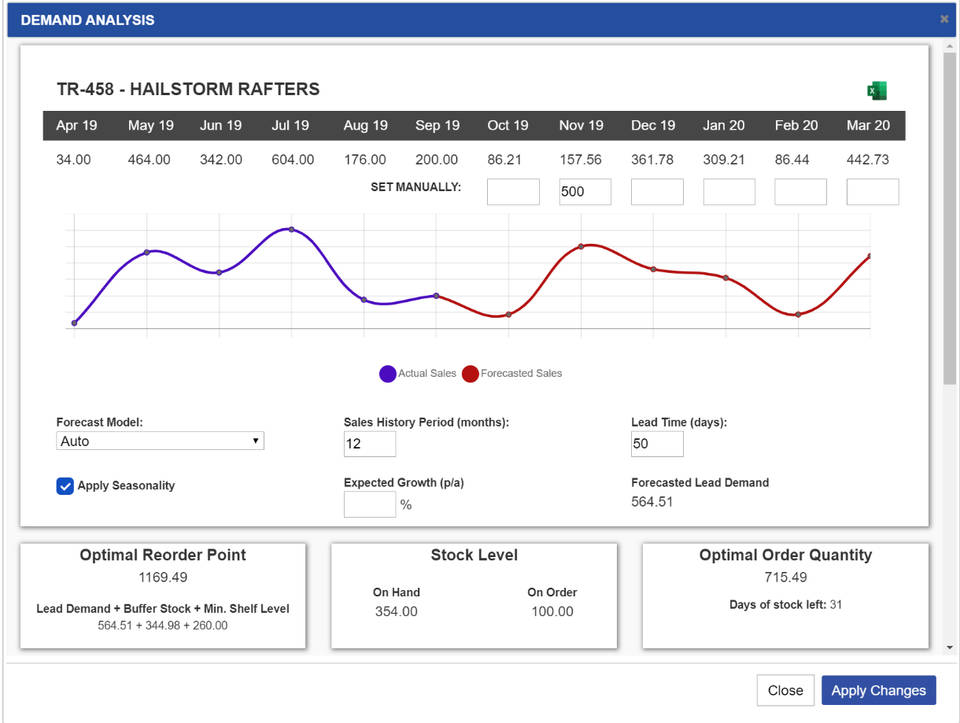Focus the Feb 20 manual value field

click(x=800, y=192)
